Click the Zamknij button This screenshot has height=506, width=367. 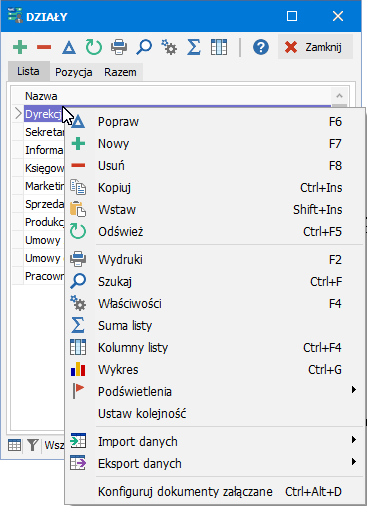tap(315, 47)
